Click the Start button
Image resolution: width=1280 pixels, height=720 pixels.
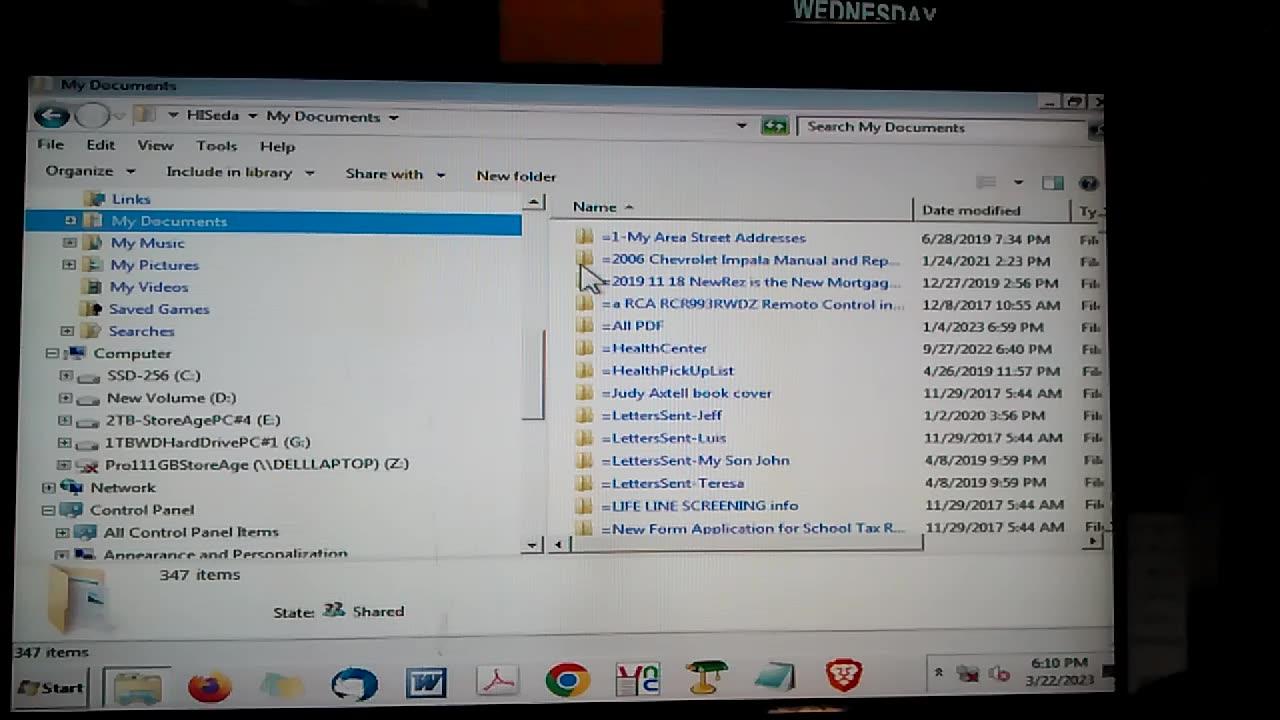(48, 687)
